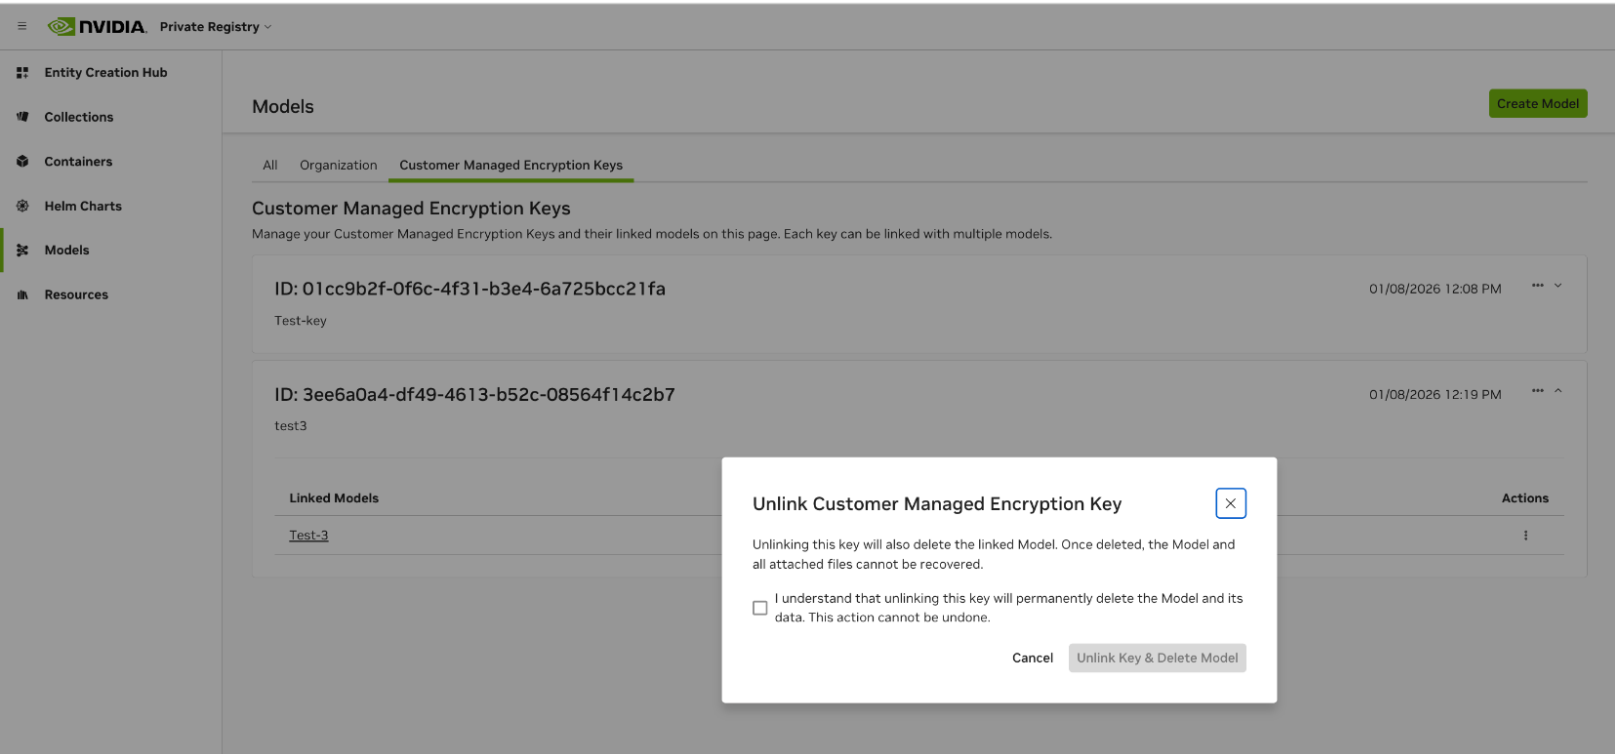Click the Models page title
This screenshot has height=754, width=1615.
coord(283,107)
